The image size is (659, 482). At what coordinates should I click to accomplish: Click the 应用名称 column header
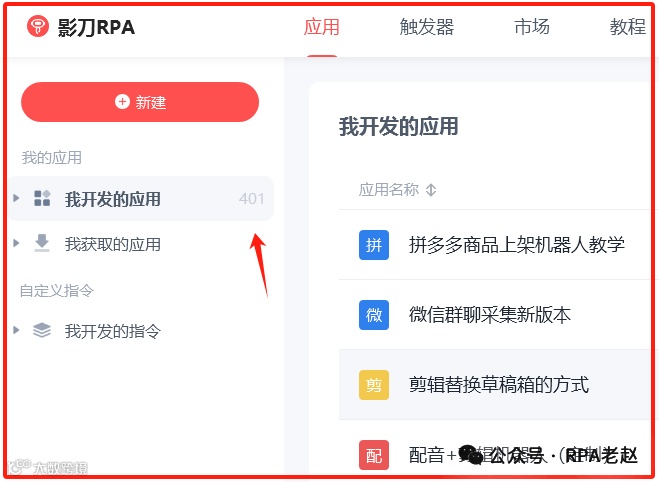point(389,190)
